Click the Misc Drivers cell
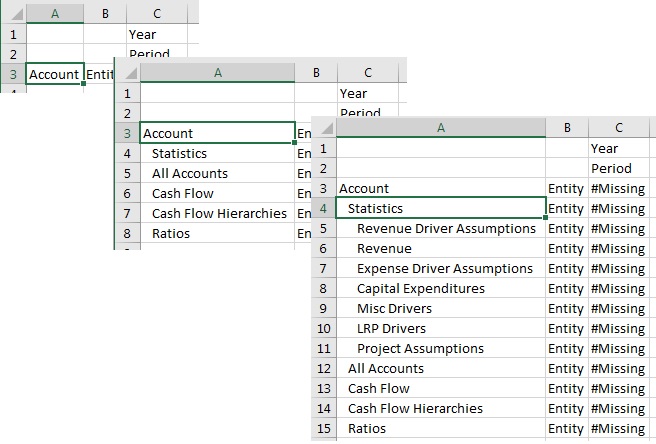The width and height of the screenshot is (656, 444). point(394,308)
